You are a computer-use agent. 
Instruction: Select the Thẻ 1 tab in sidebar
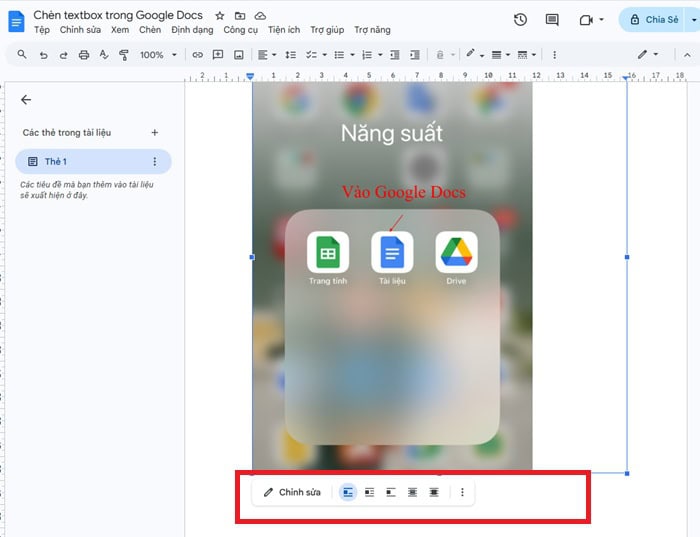(x=93, y=162)
